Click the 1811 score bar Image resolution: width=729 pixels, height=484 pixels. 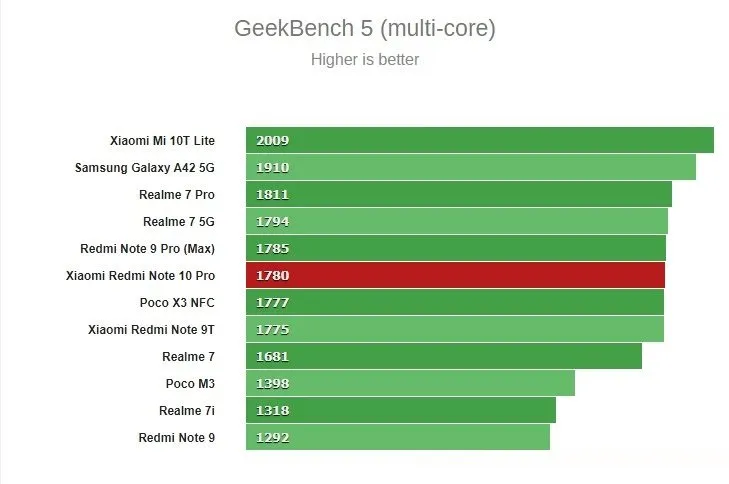458,194
